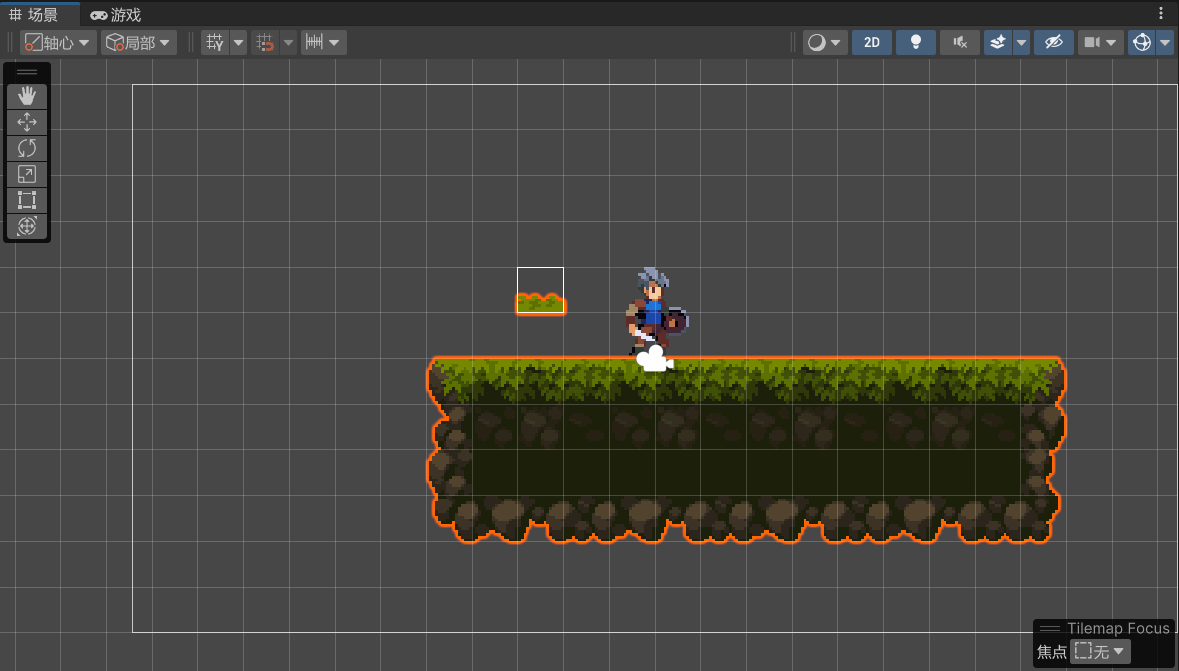Screen dimensions: 1179x671
Task: Switch to the 游戏 tab
Action: (115, 15)
